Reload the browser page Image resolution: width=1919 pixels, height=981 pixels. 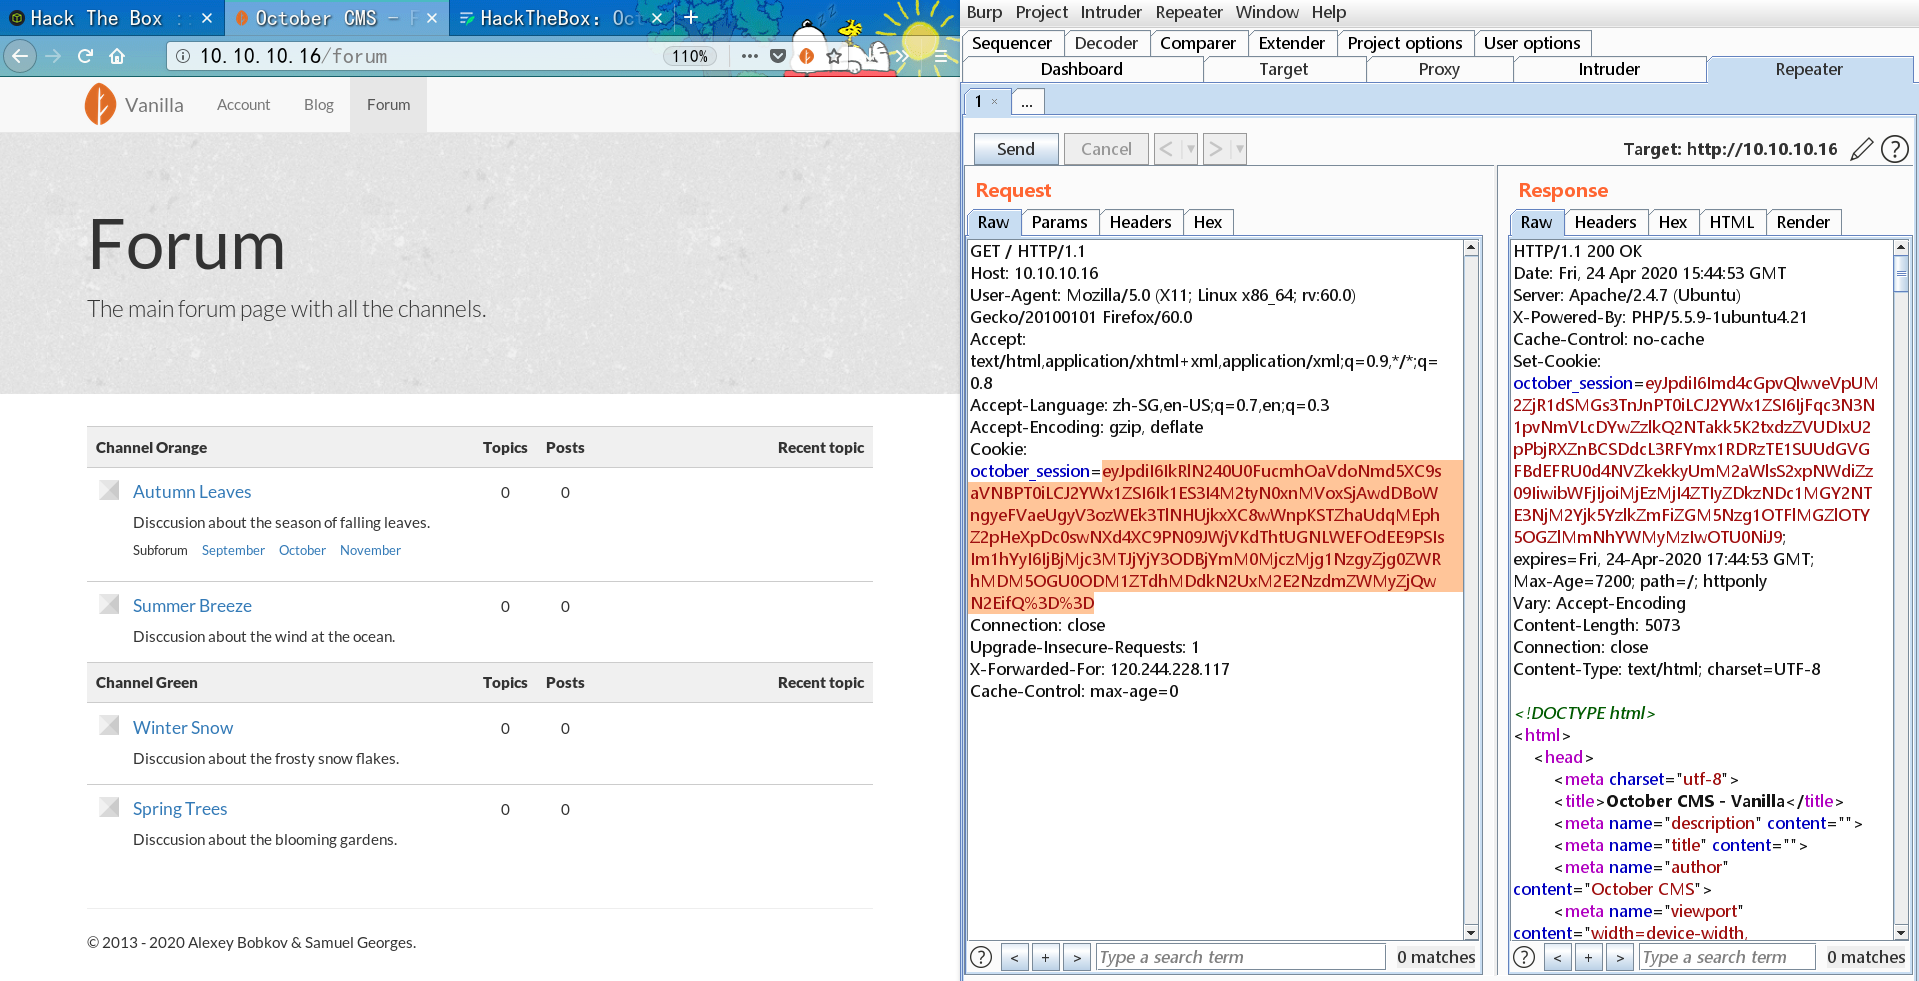(x=86, y=56)
